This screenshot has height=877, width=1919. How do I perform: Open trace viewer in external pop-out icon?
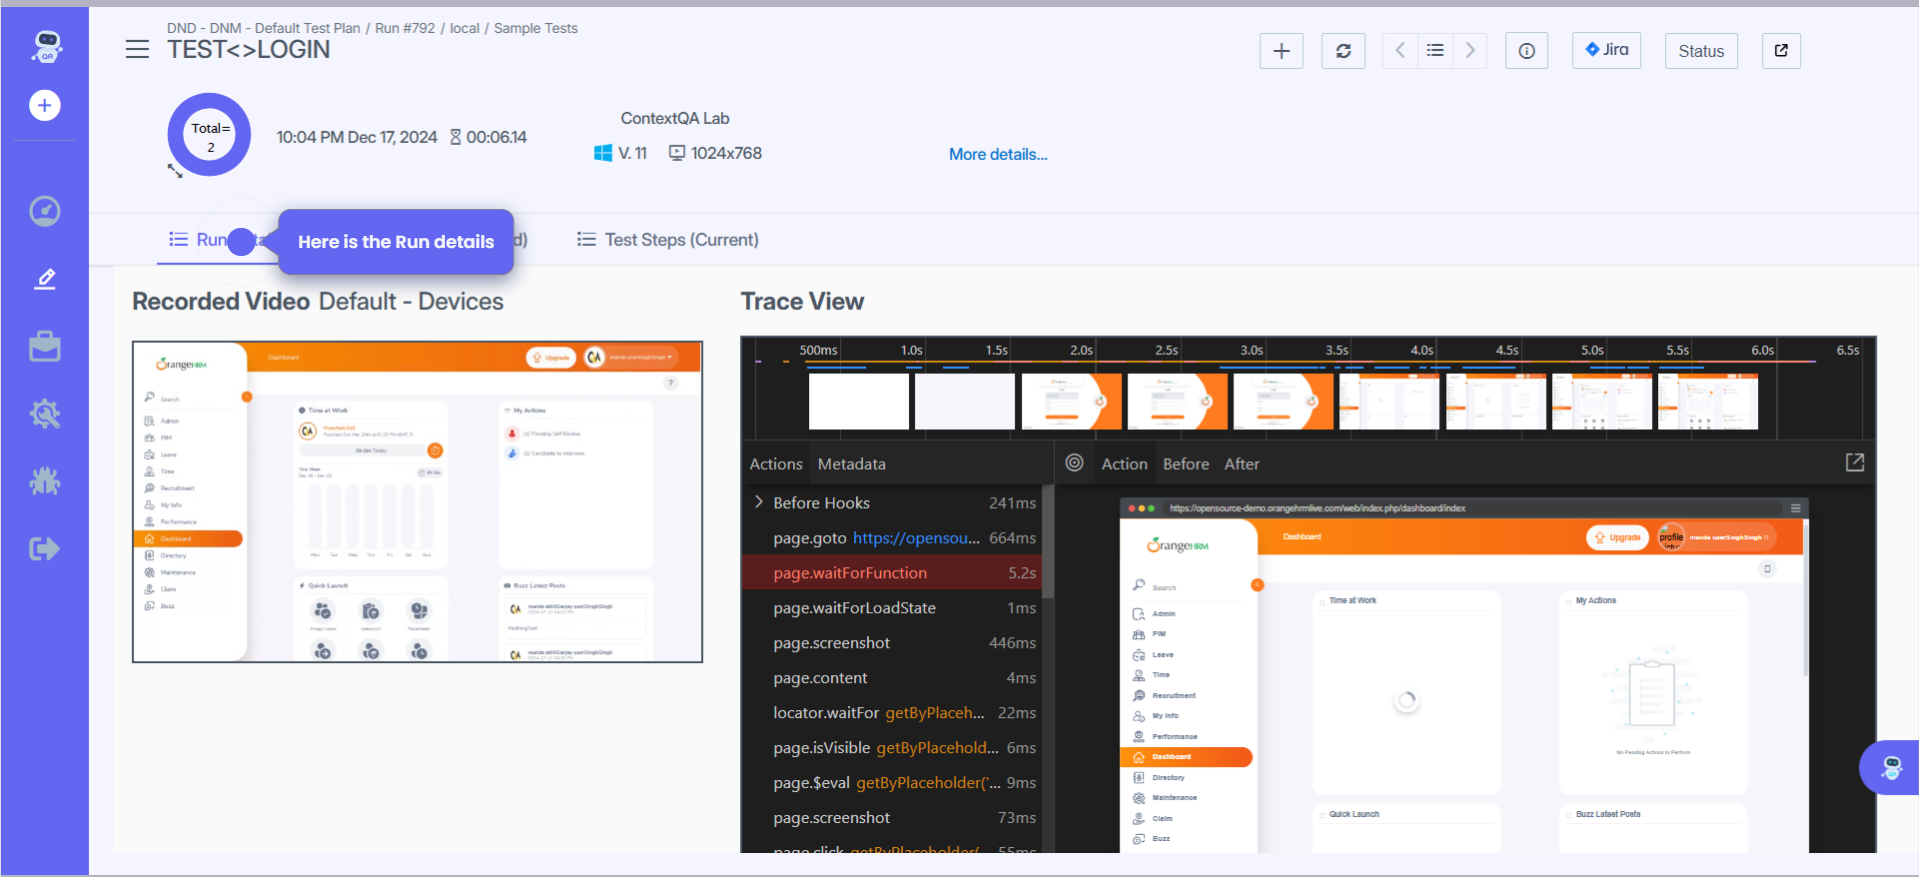(1854, 462)
